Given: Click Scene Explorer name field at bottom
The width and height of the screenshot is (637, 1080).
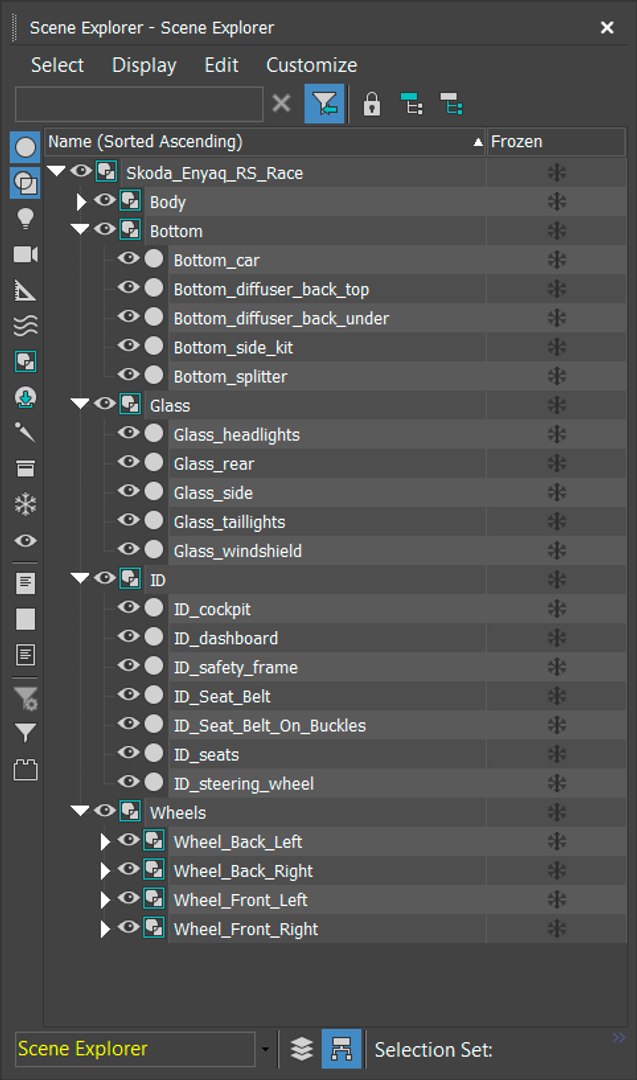Looking at the screenshot, I should click(135, 1049).
